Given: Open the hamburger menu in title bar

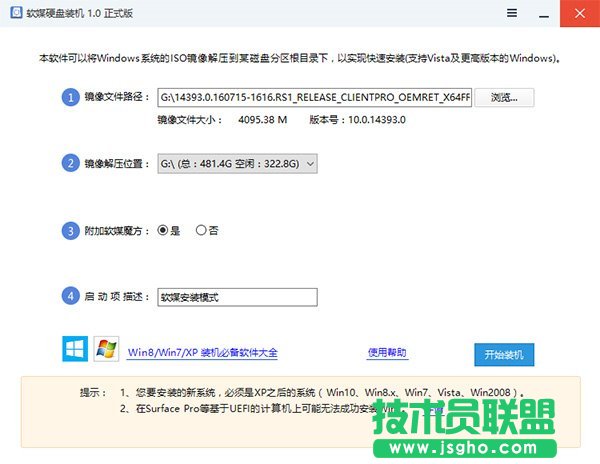Looking at the screenshot, I should click(x=512, y=13).
